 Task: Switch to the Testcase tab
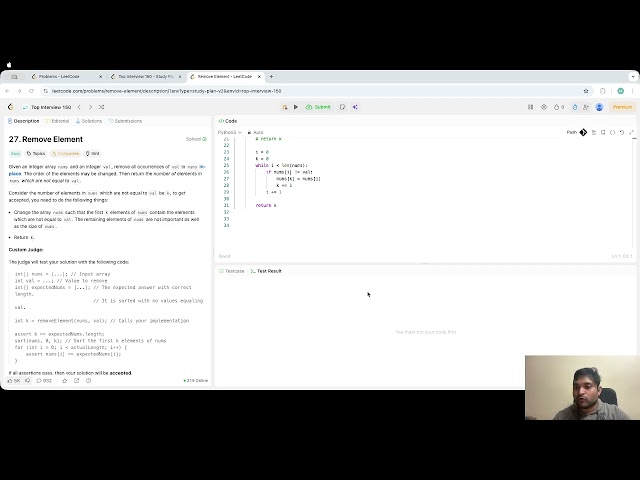coord(231,271)
